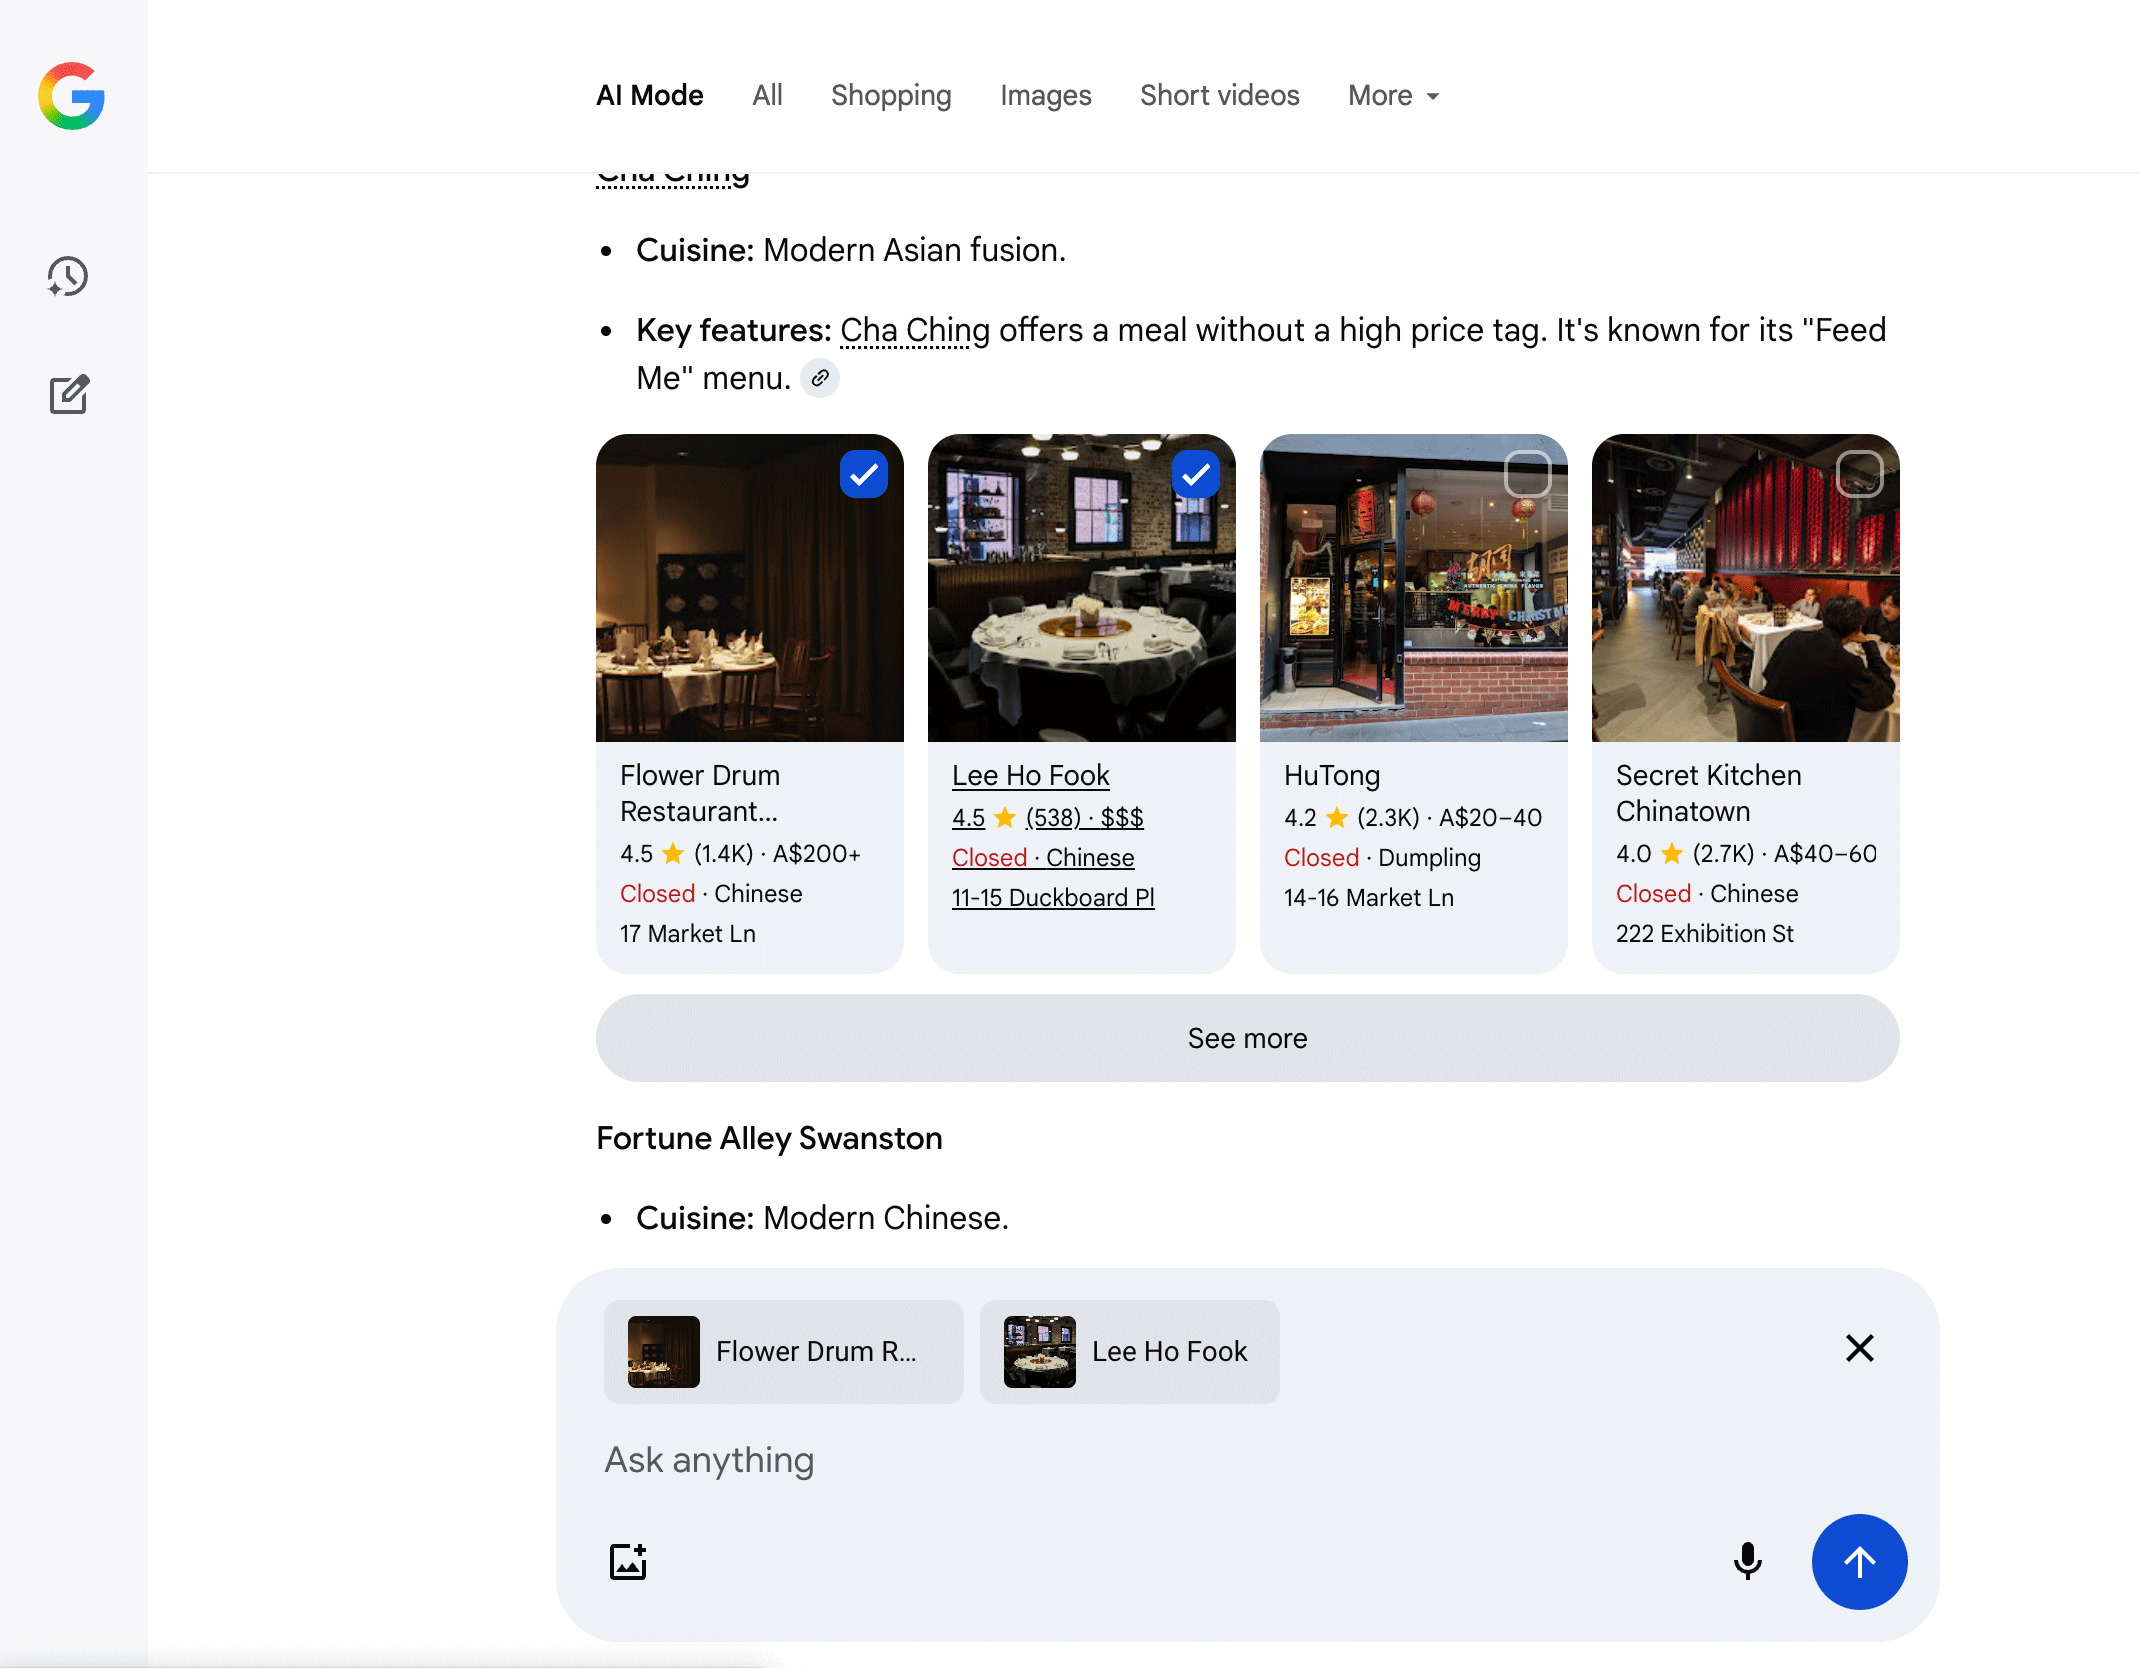Deselect the Flower Drum Restaurant checkbox

tap(864, 474)
